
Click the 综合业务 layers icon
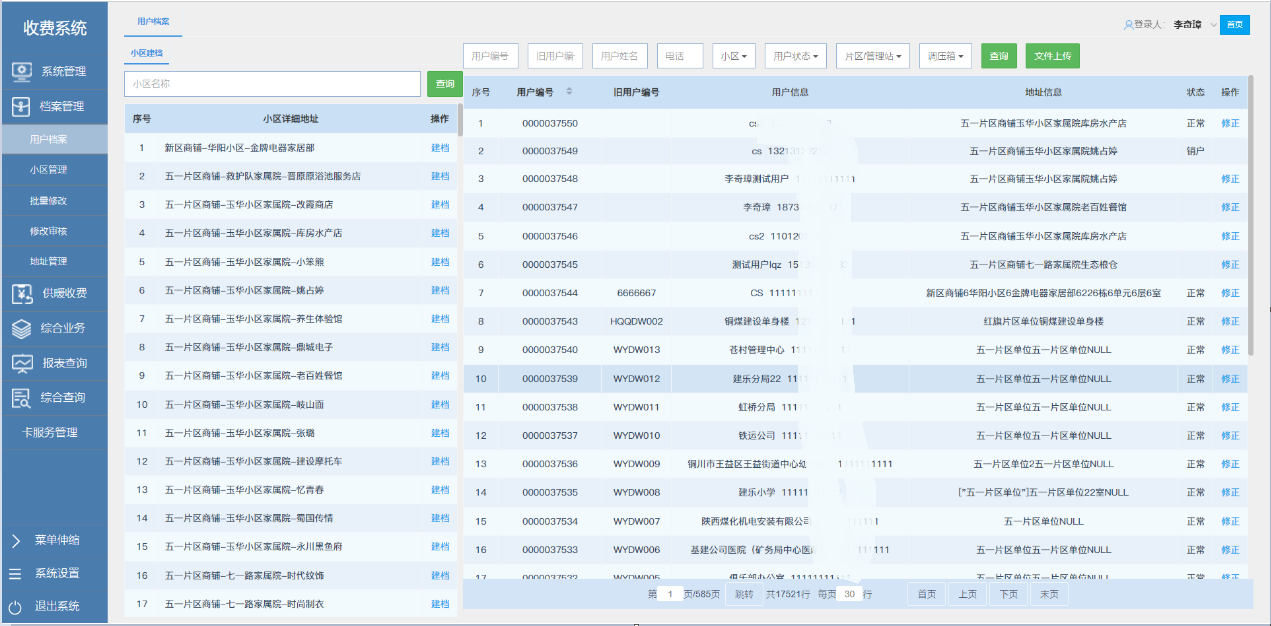pos(21,328)
